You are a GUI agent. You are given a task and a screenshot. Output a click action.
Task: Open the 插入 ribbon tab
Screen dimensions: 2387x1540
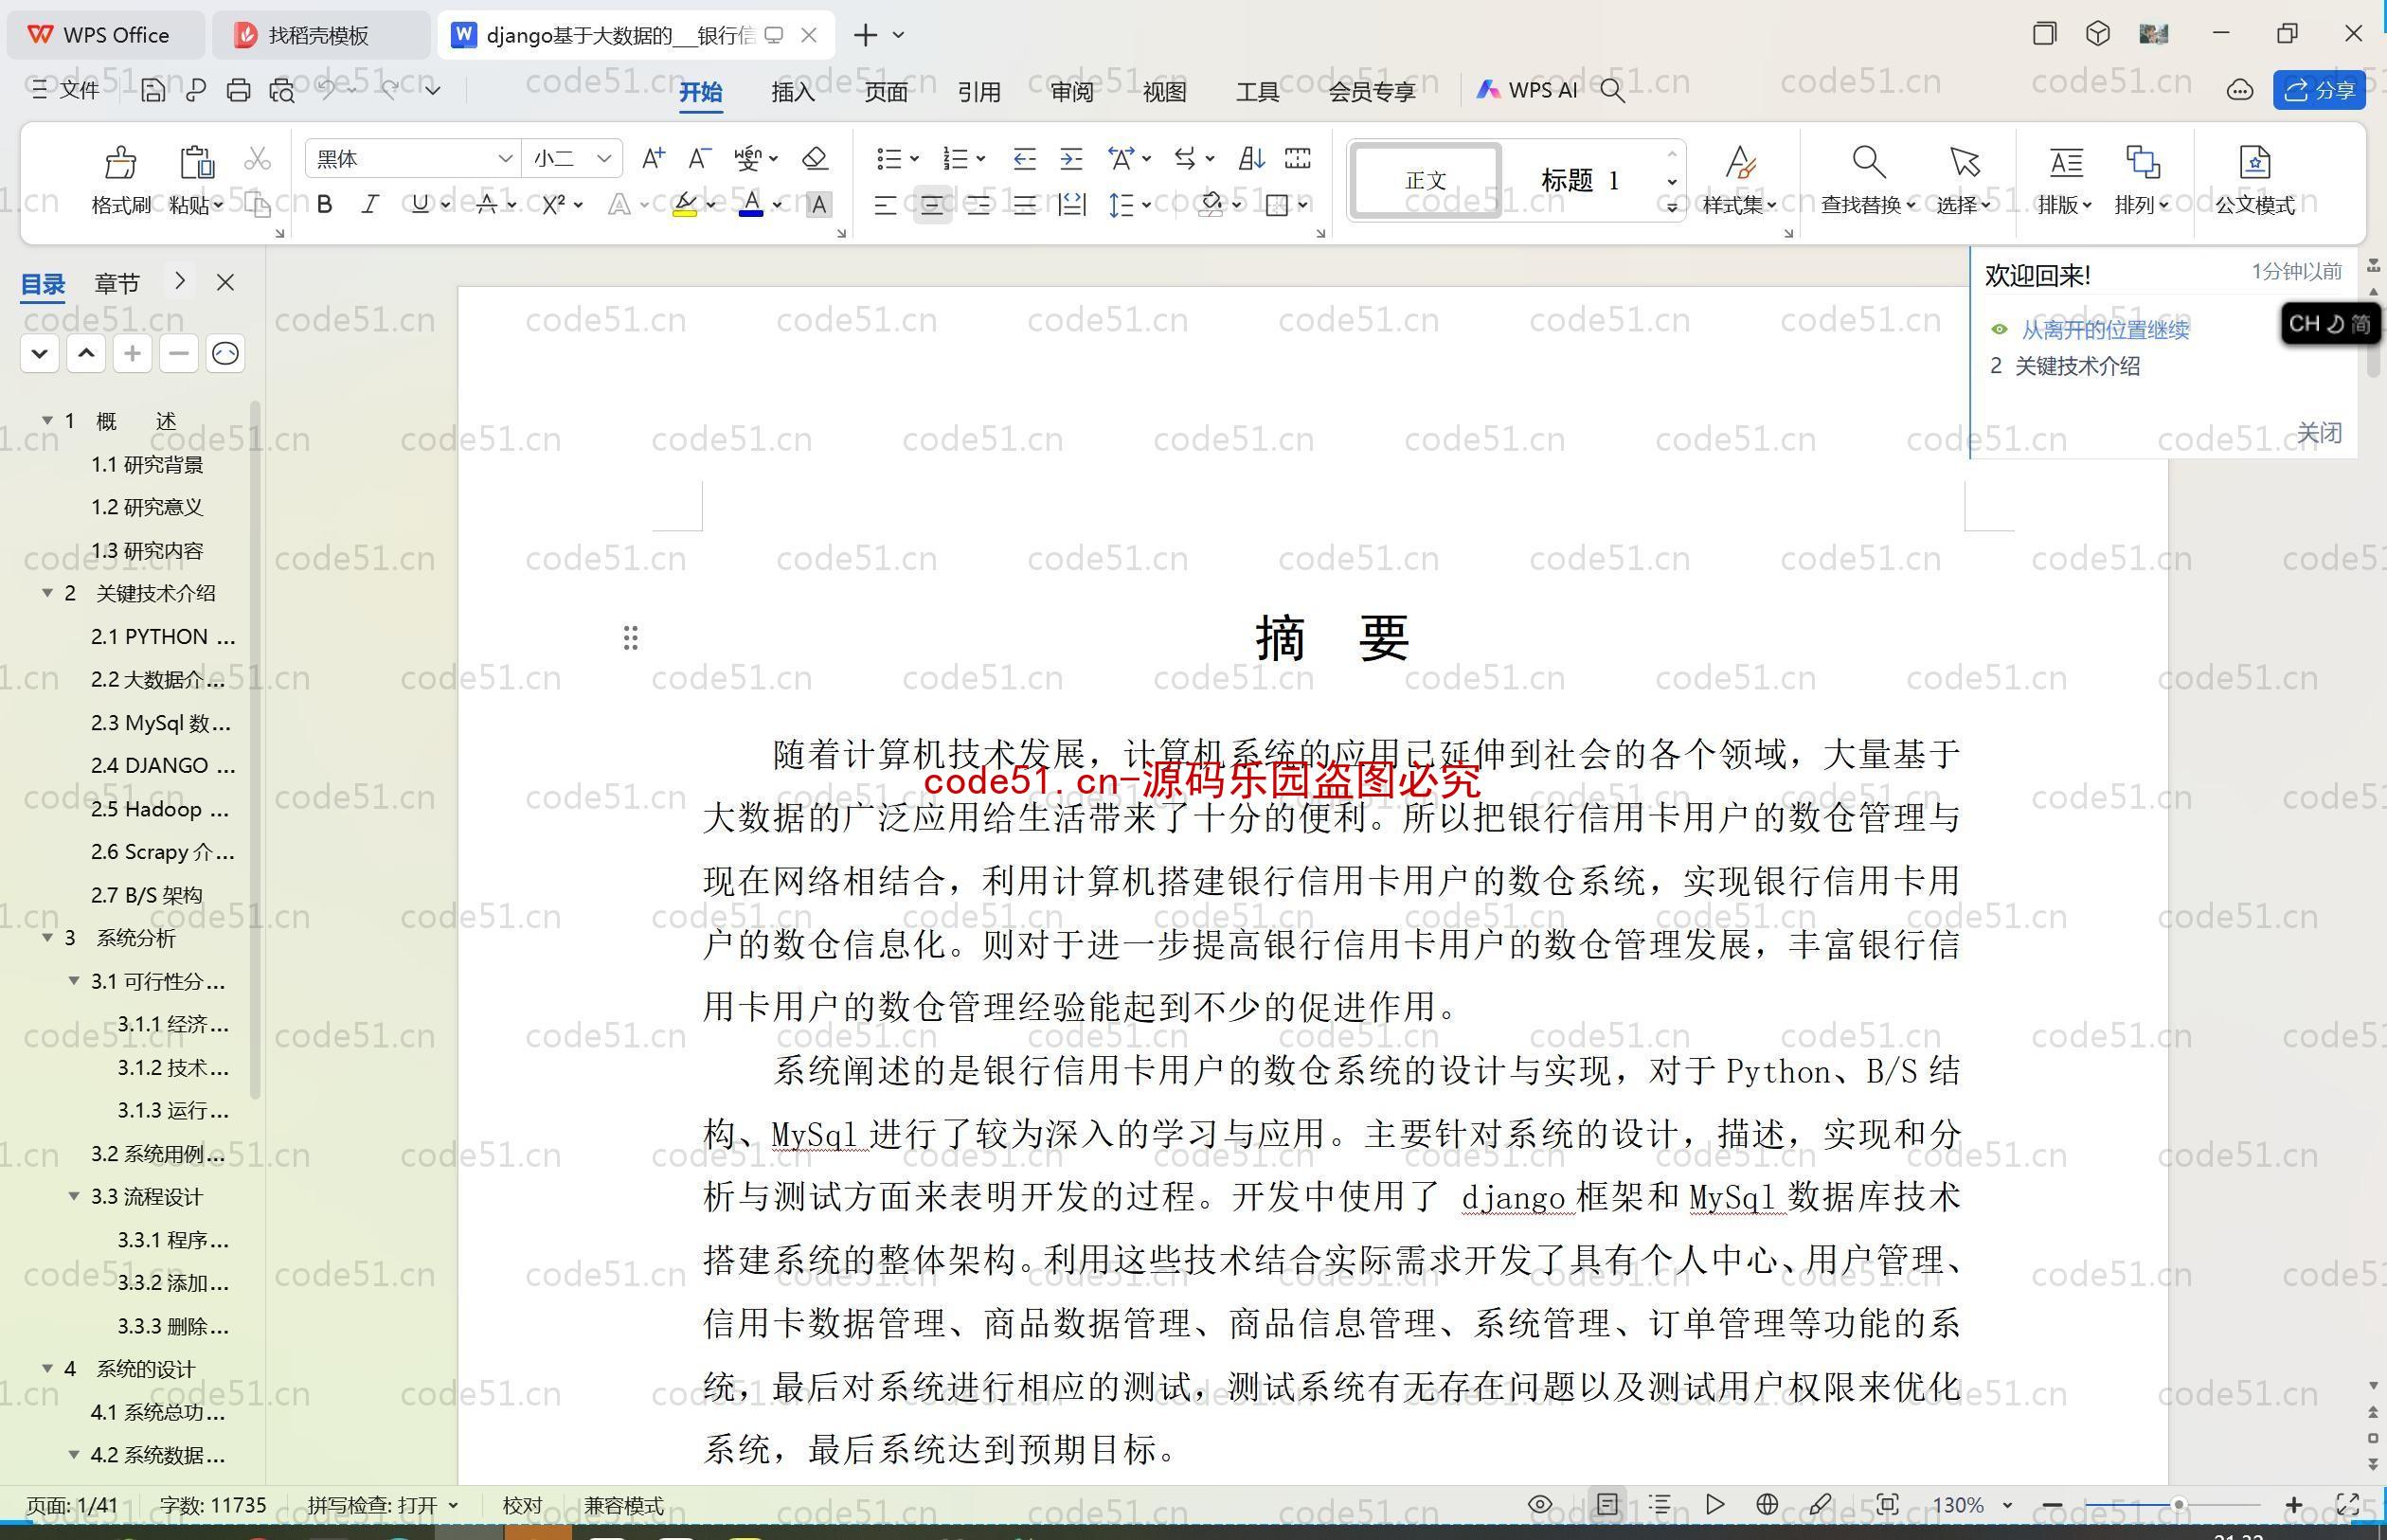793,91
